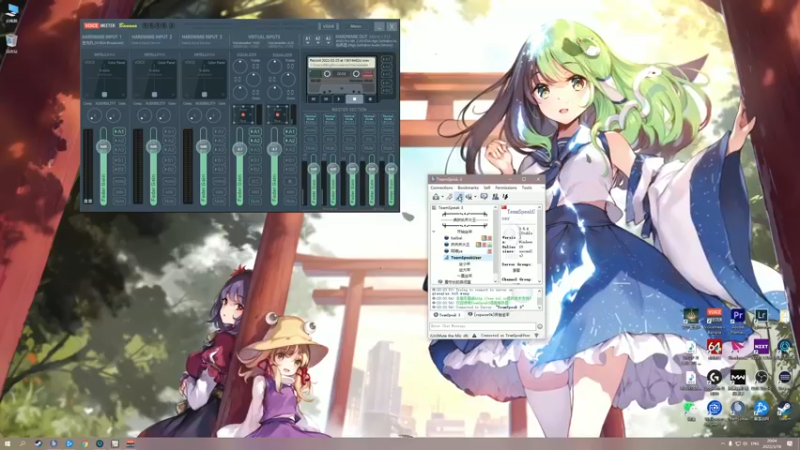Screen dimensions: 800x450
Task: Open the A1 hardware out dropdown
Action: click(x=308, y=40)
